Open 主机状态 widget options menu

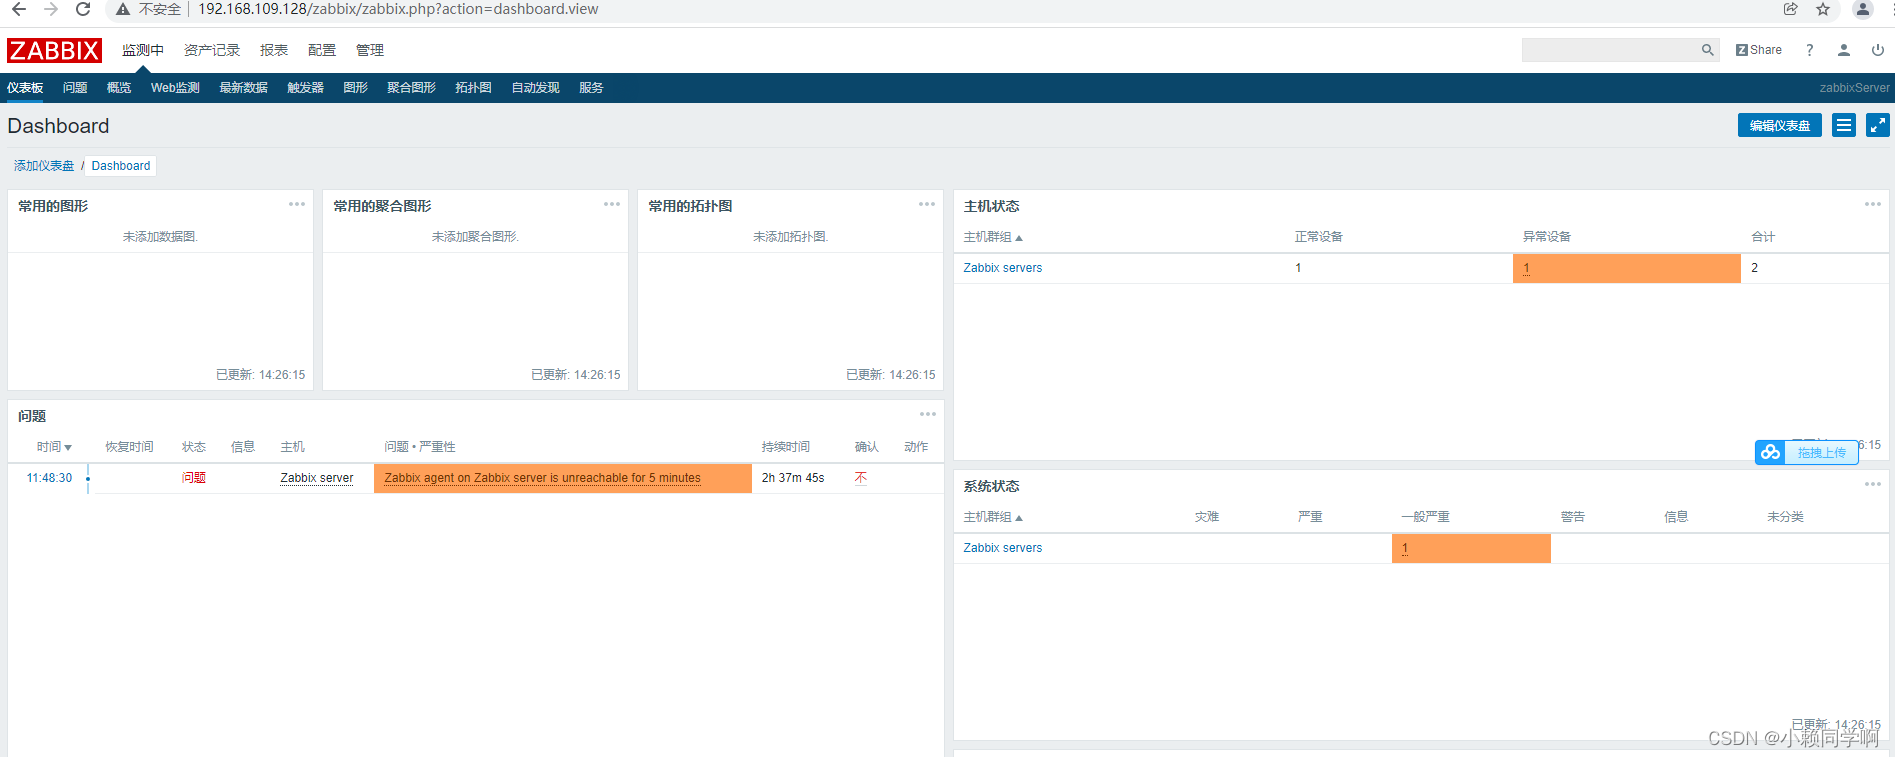coord(1873,204)
